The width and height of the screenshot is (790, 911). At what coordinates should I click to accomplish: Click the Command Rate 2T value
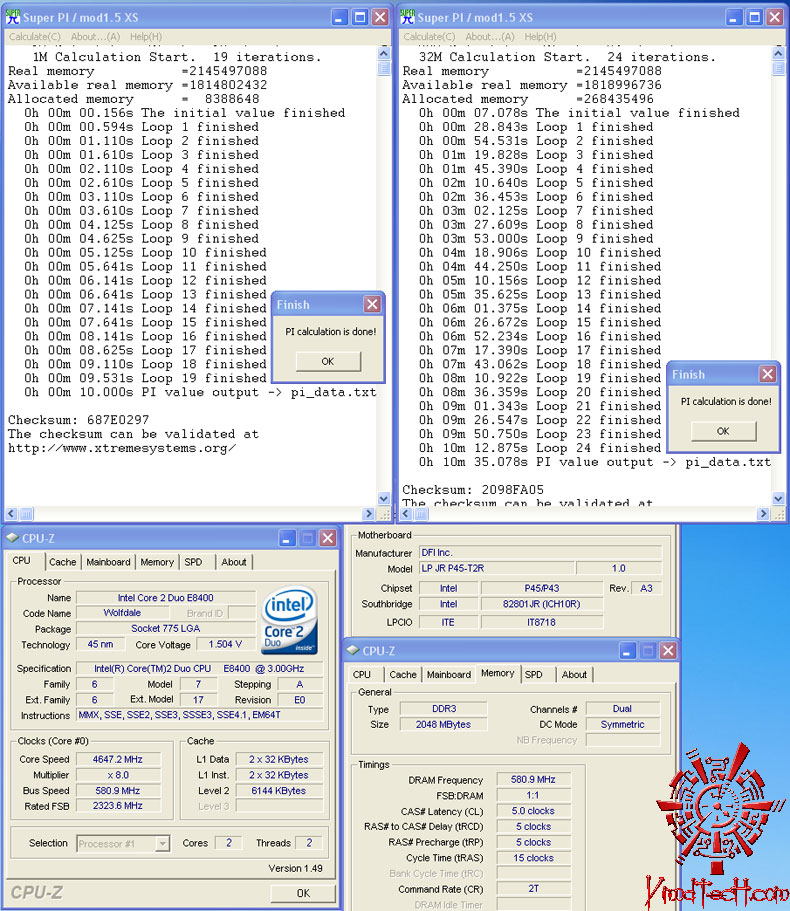(x=533, y=888)
